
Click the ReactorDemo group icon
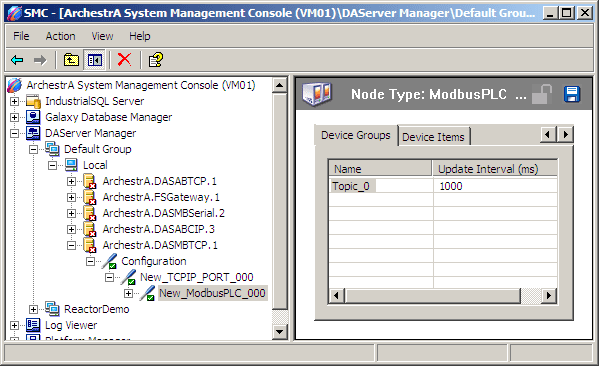click(x=52, y=309)
